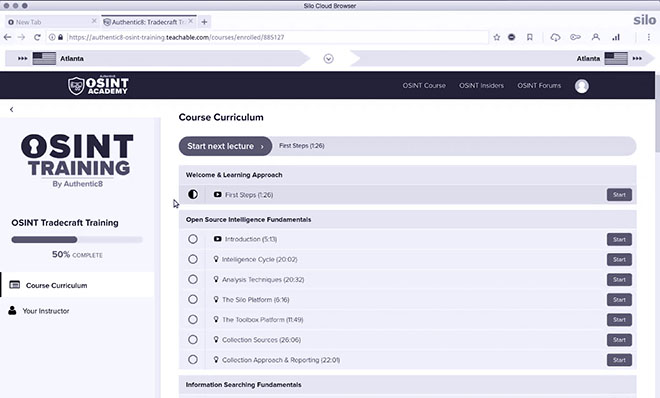Bookmark this page with the star icon
The height and width of the screenshot is (398, 660).
[x=497, y=37]
